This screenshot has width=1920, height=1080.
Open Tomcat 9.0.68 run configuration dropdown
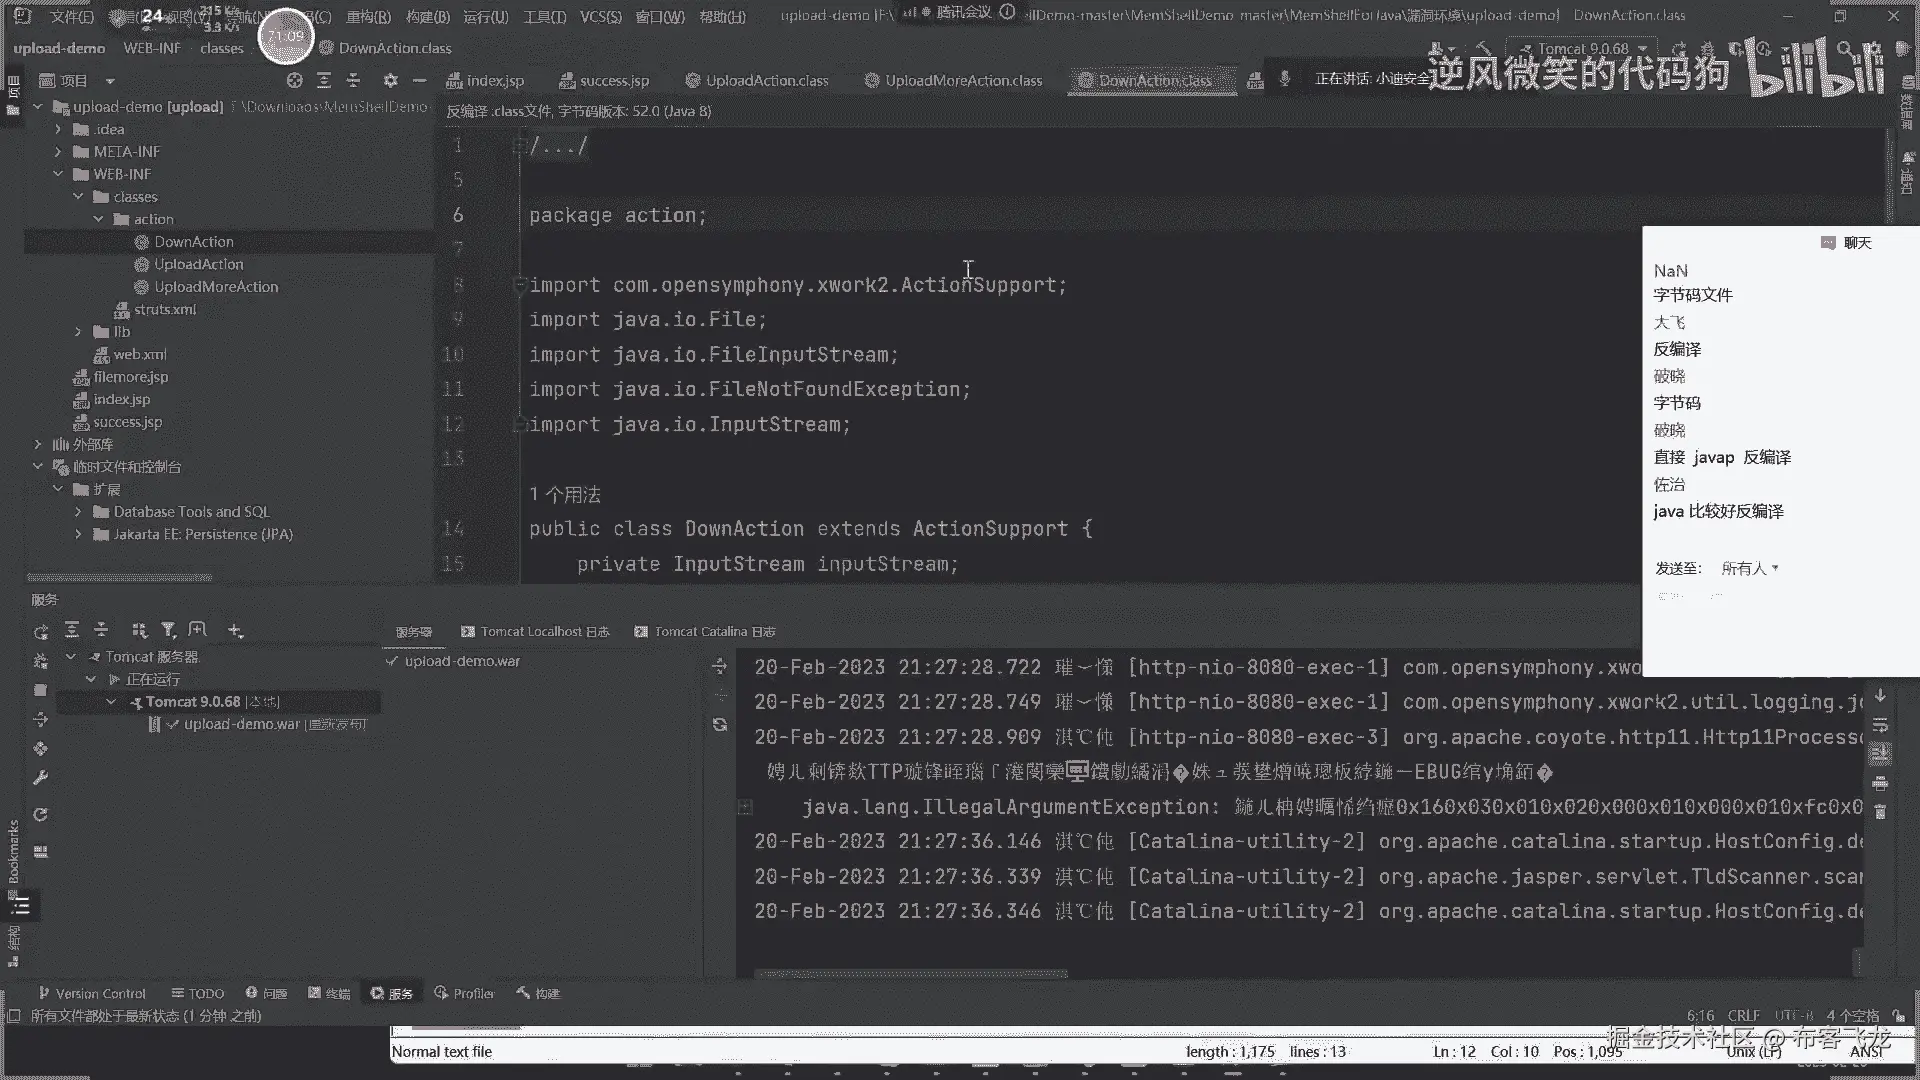(1584, 48)
